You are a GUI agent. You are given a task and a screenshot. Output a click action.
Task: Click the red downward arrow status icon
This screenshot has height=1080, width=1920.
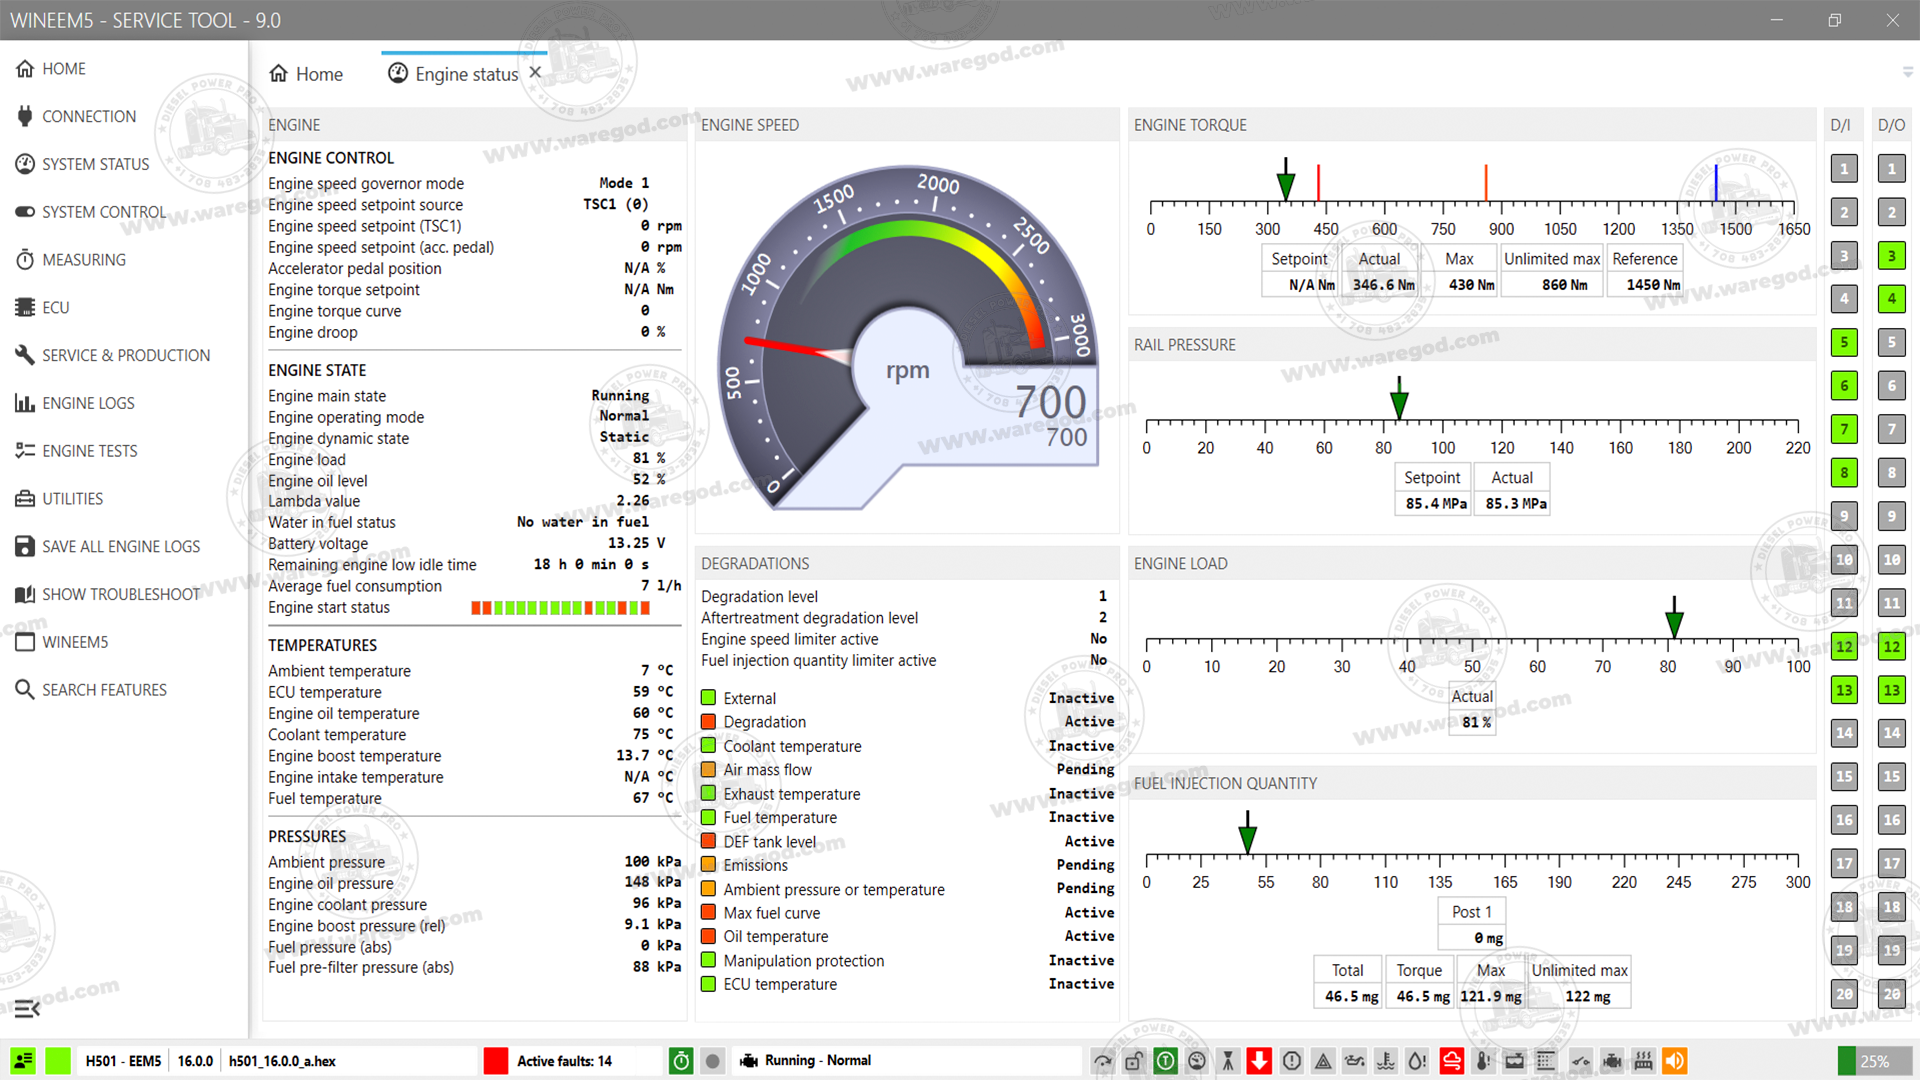point(1259,1061)
